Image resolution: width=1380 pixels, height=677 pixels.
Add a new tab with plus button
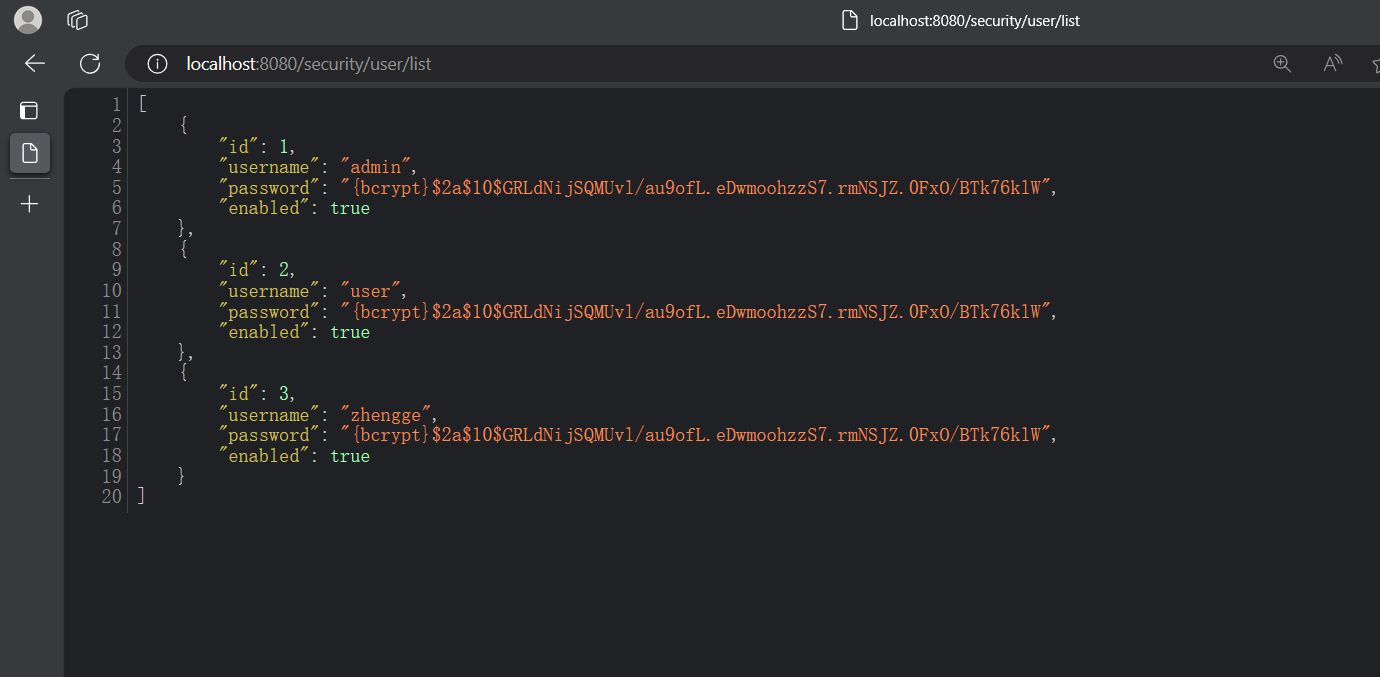click(29, 204)
